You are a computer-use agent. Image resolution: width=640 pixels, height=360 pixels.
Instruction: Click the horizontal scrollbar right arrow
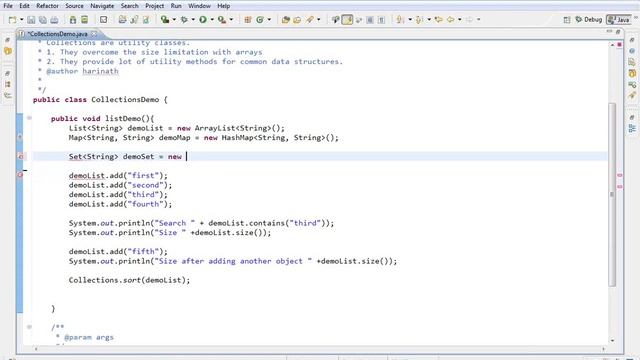[603, 349]
